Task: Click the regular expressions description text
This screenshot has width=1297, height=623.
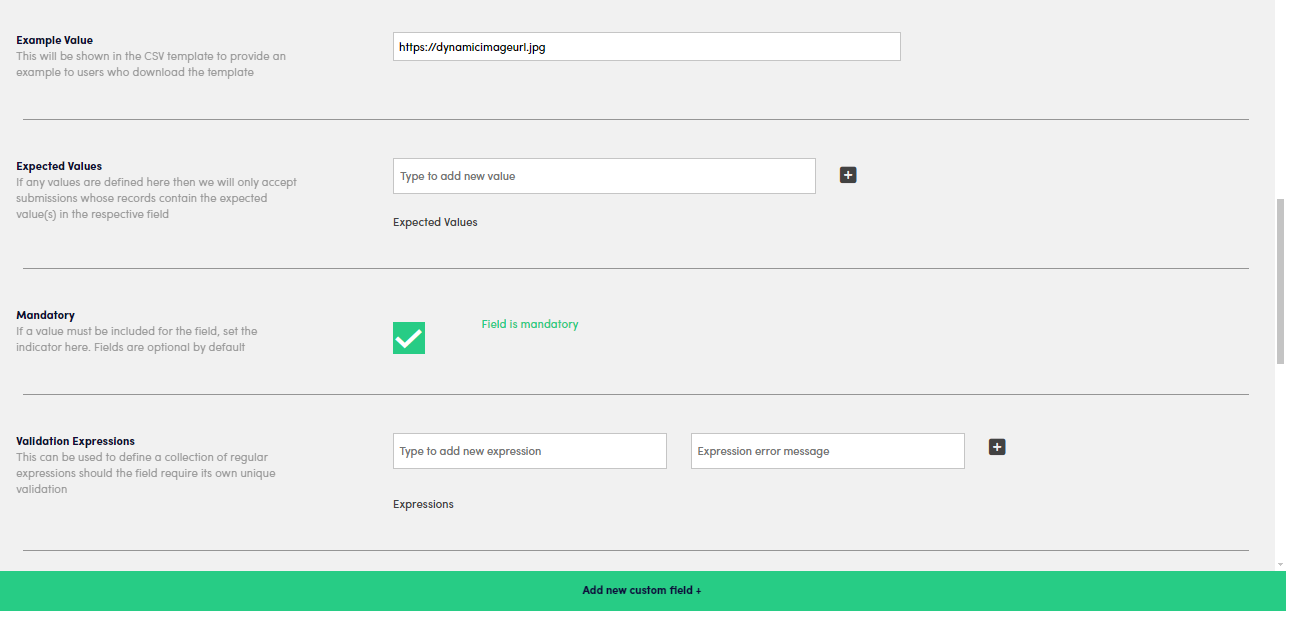Action: [145, 473]
